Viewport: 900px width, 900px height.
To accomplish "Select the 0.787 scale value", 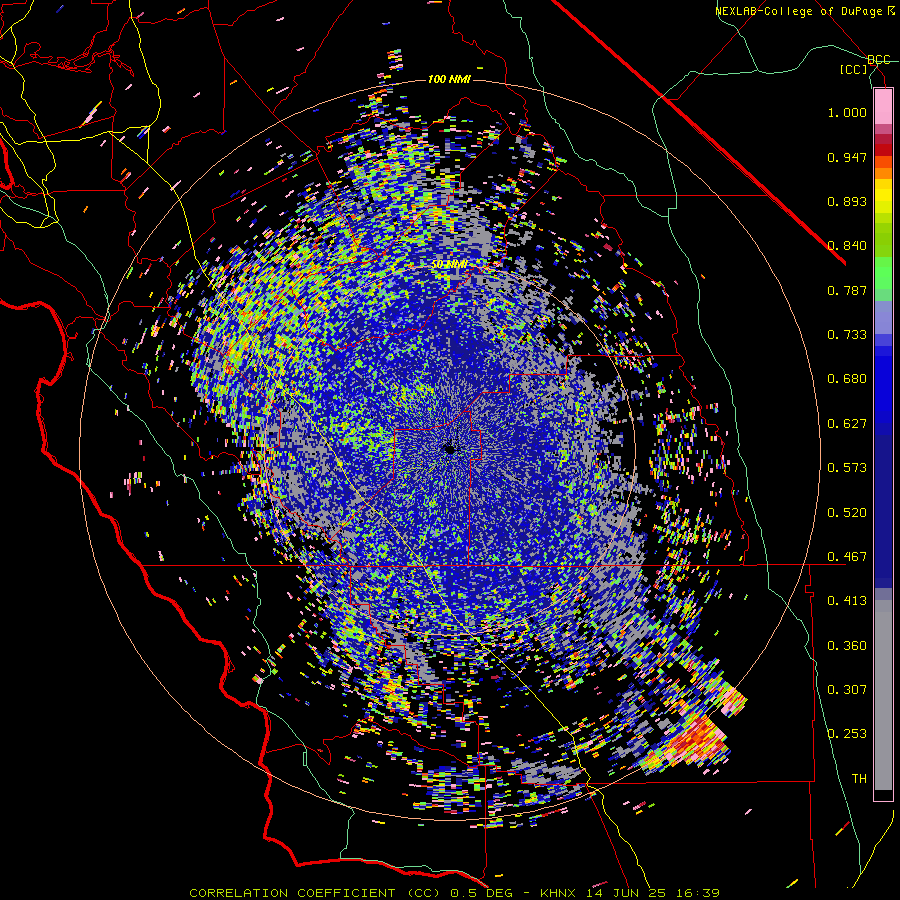I will [847, 290].
